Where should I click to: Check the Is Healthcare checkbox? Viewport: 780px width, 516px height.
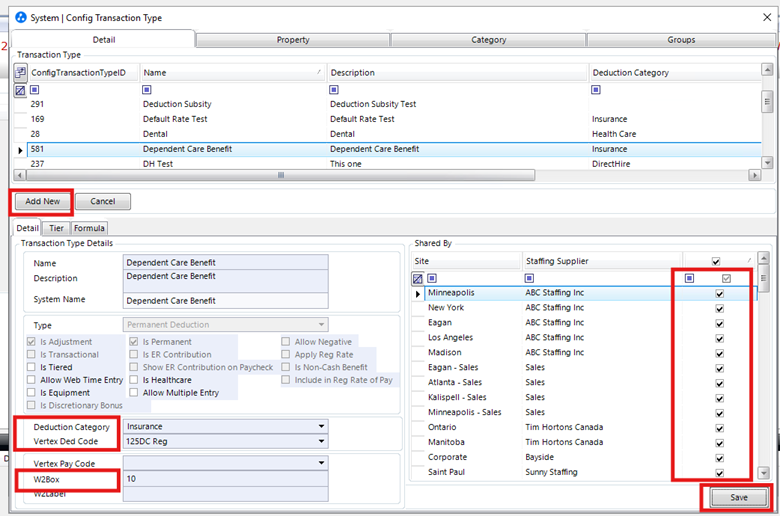[x=134, y=380]
